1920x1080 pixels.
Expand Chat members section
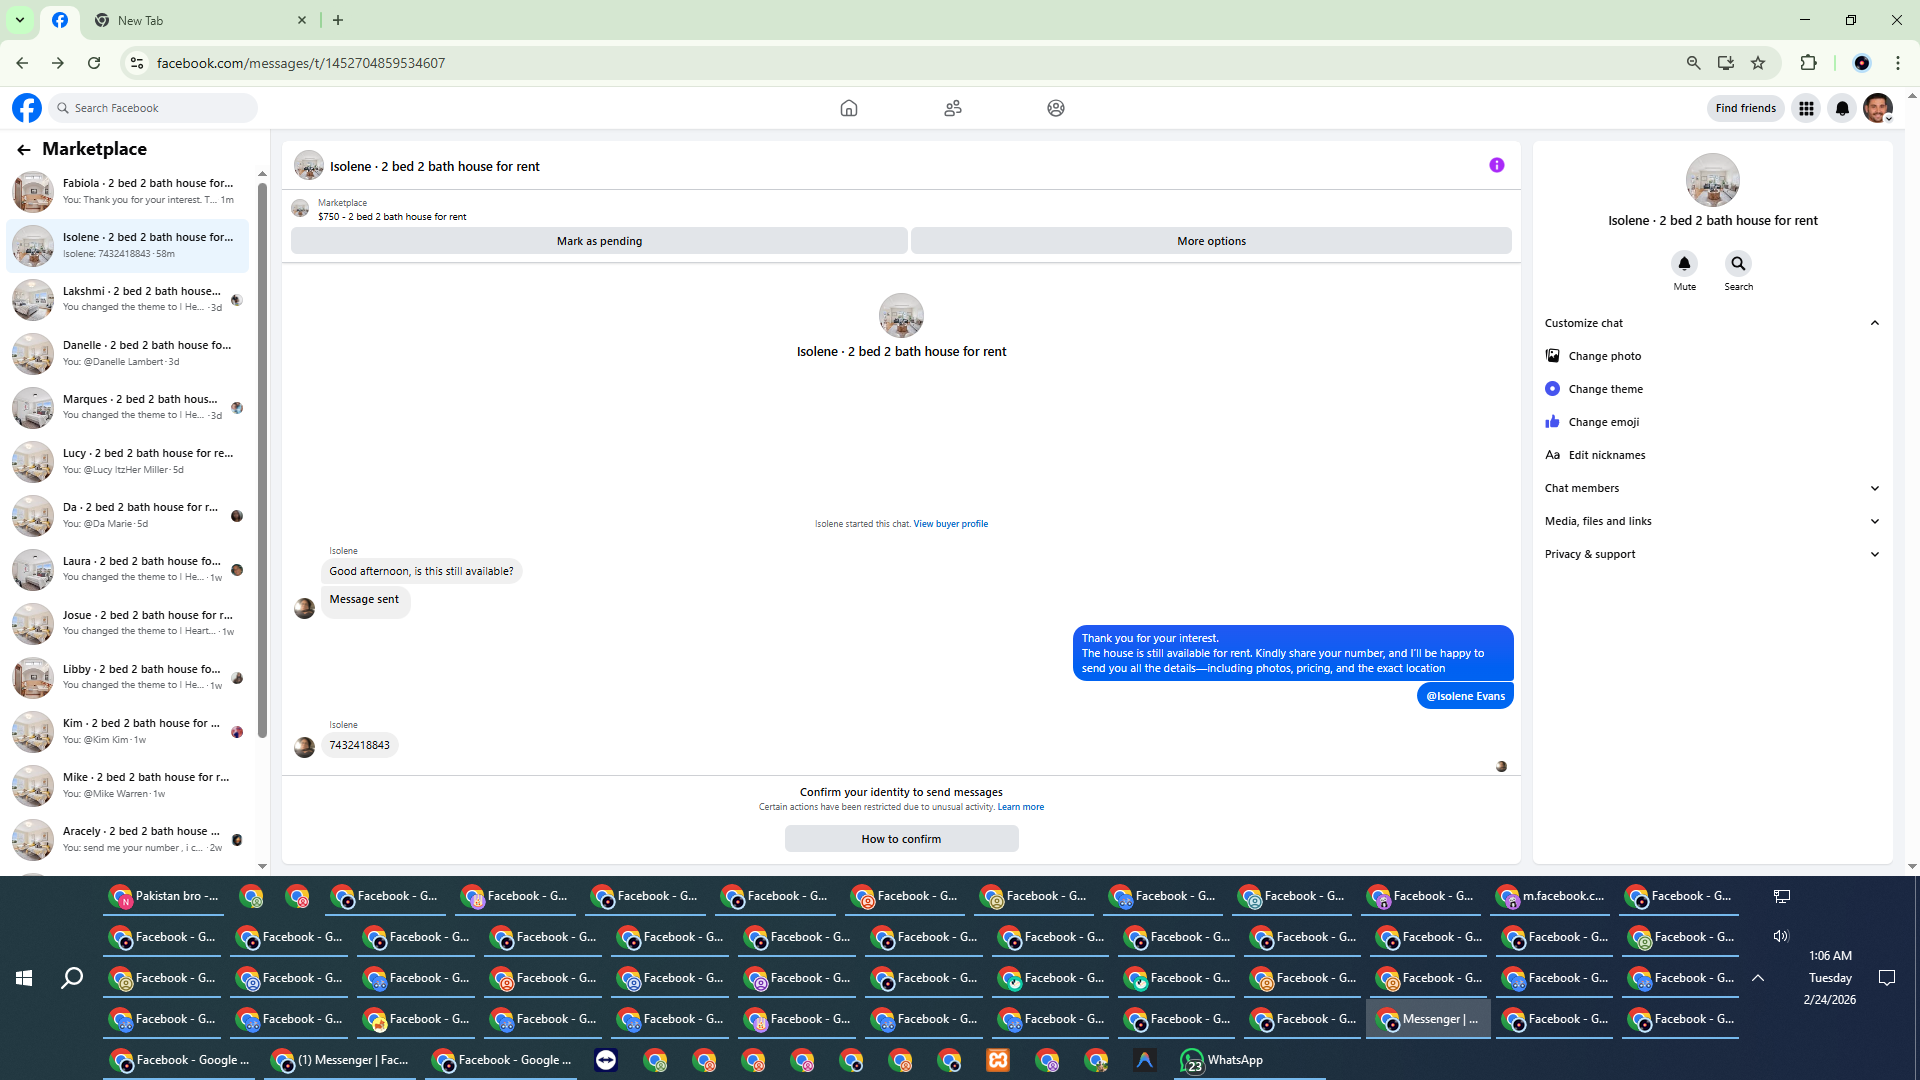click(x=1874, y=488)
